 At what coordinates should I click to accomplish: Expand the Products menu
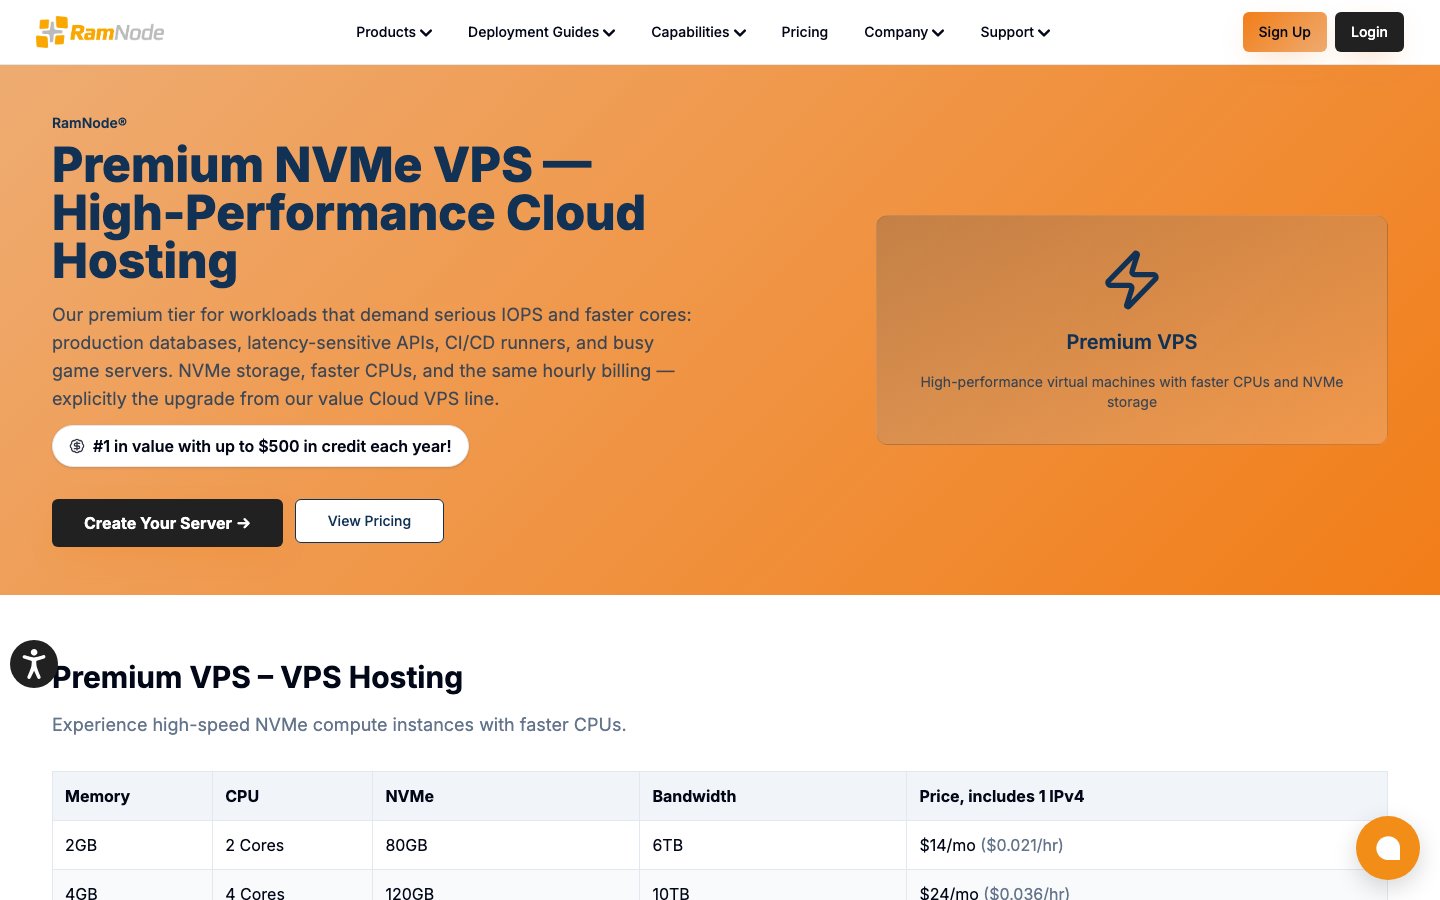coord(394,32)
